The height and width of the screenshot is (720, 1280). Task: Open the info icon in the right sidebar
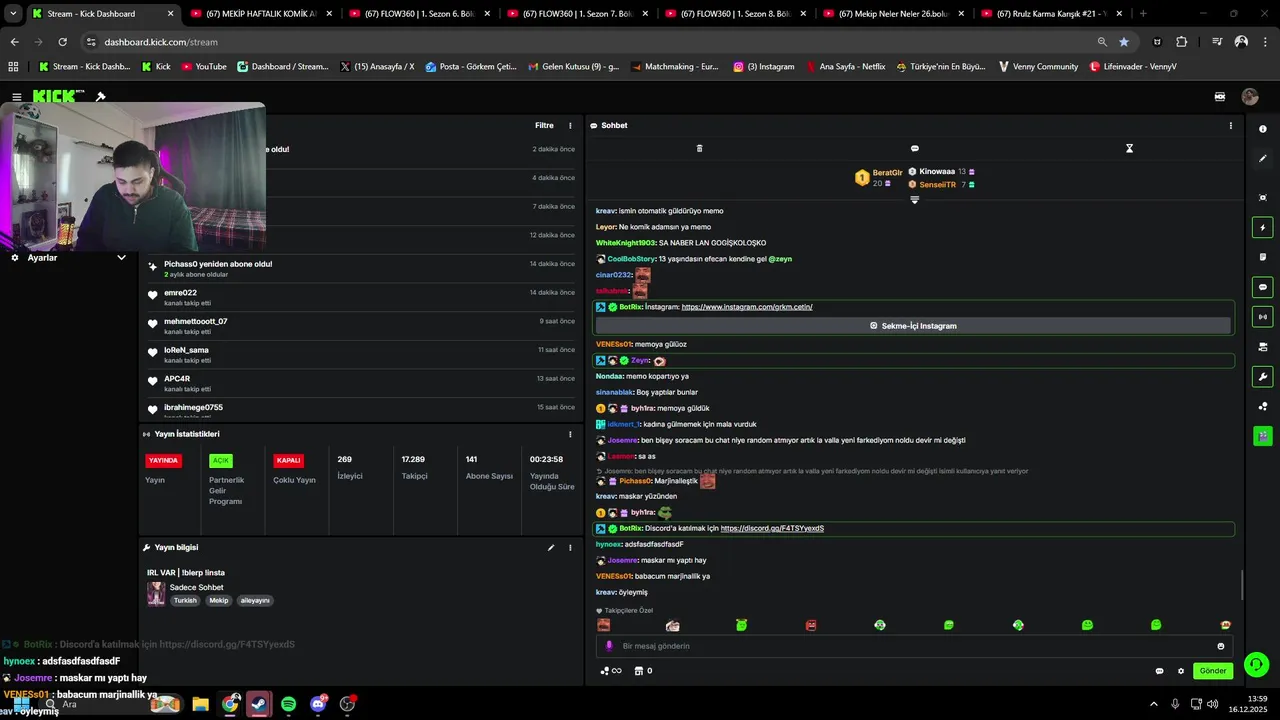click(x=1262, y=129)
